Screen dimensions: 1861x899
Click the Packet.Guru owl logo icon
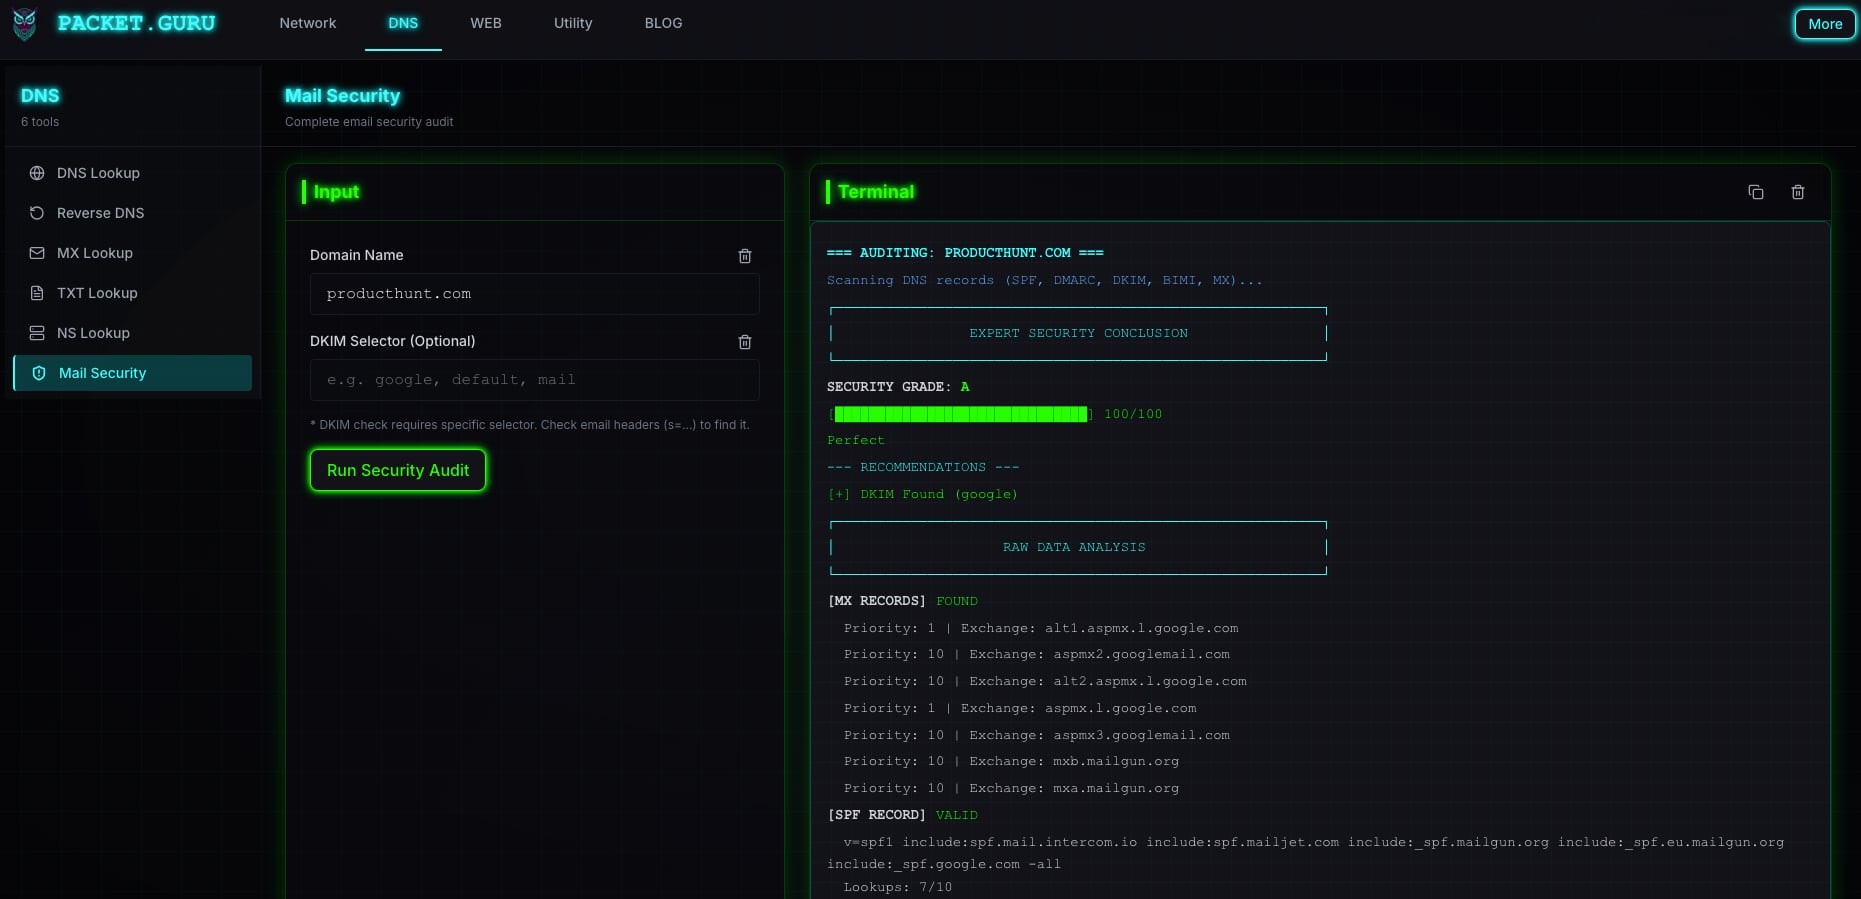(x=24, y=24)
